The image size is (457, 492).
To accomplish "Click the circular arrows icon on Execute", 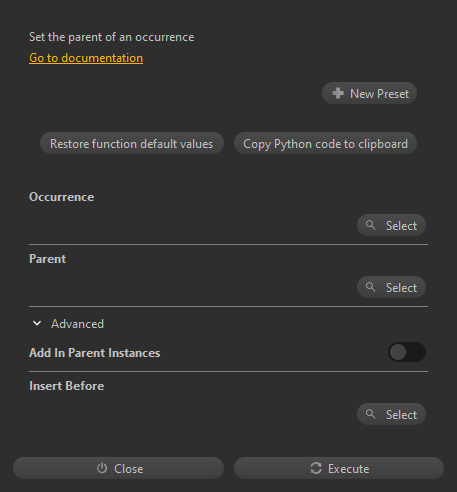I will (316, 468).
